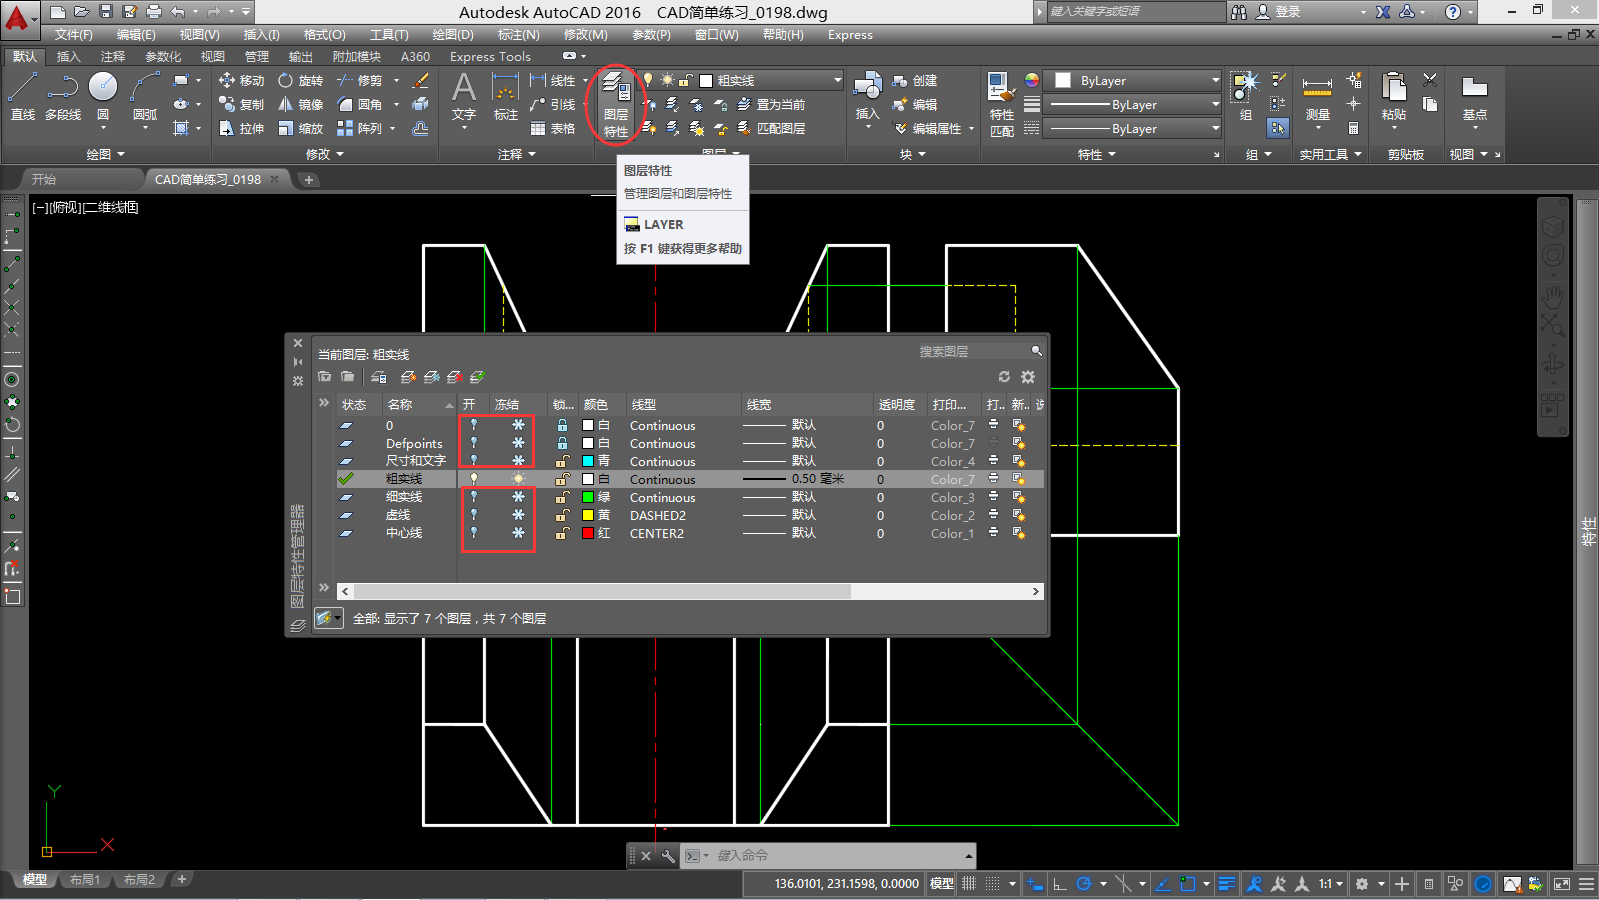Click the 登录 sign-in button
Viewport: 1599px width, 900px height.
click(1279, 12)
